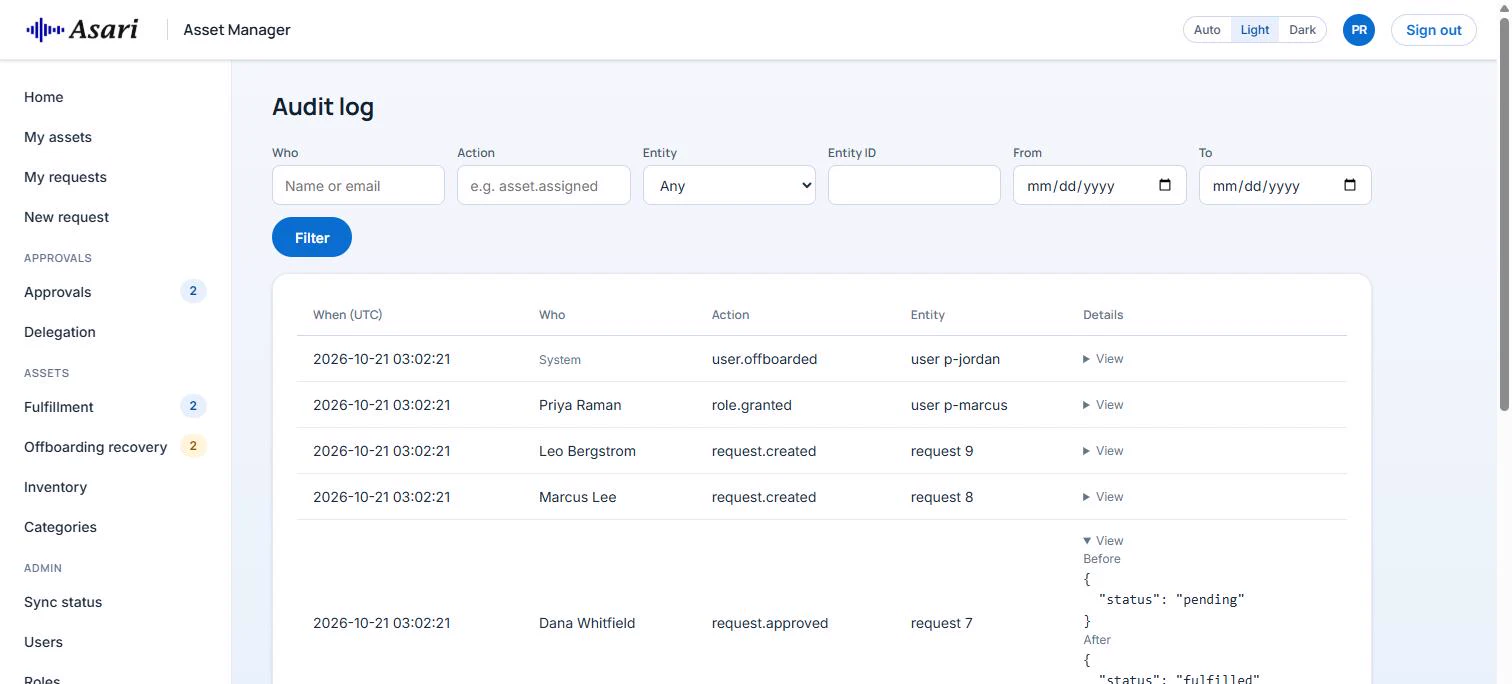Screen dimensions: 1512x684
Task: Open Users admin page
Action: [x=43, y=642]
